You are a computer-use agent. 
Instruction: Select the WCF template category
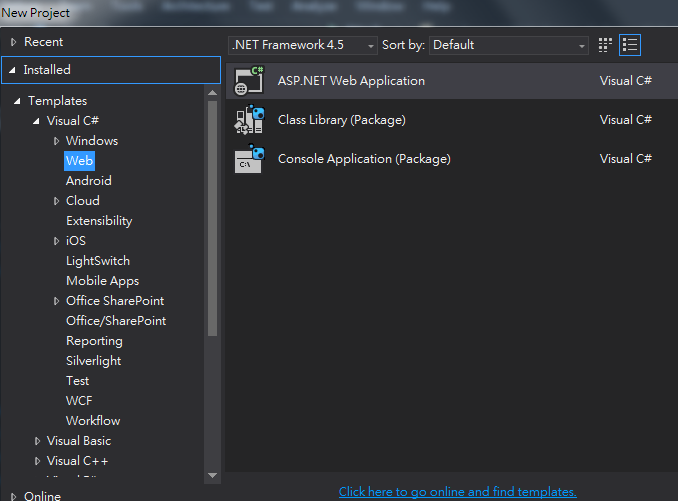point(79,401)
